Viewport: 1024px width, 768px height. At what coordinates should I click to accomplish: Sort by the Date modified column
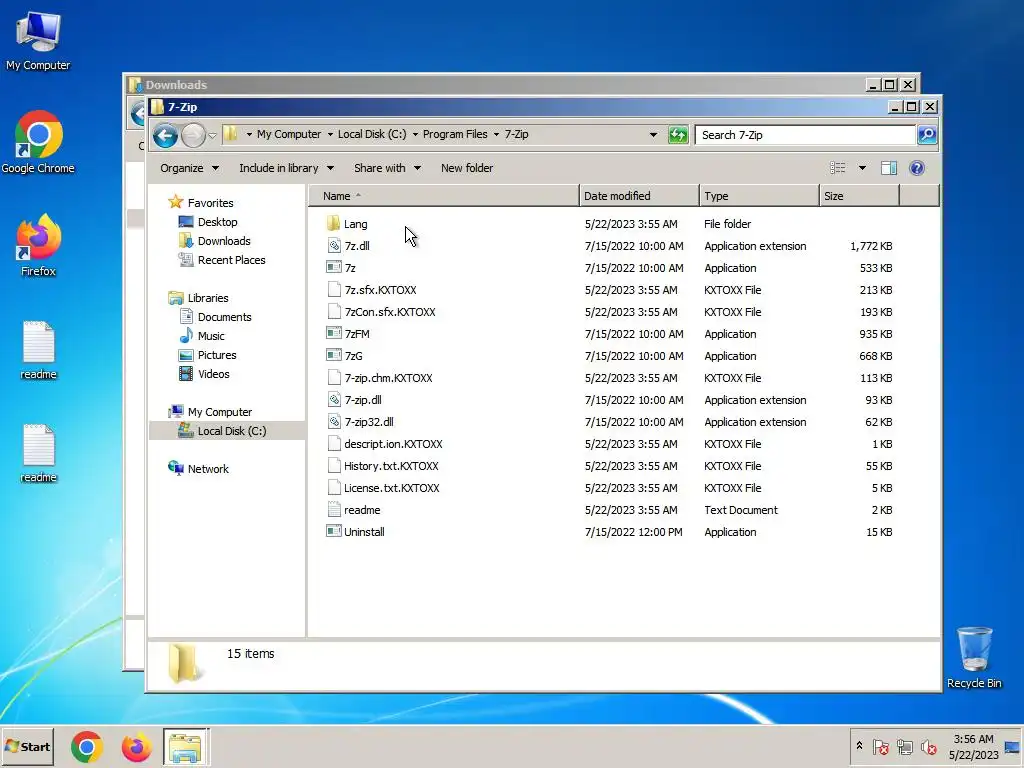coord(639,196)
